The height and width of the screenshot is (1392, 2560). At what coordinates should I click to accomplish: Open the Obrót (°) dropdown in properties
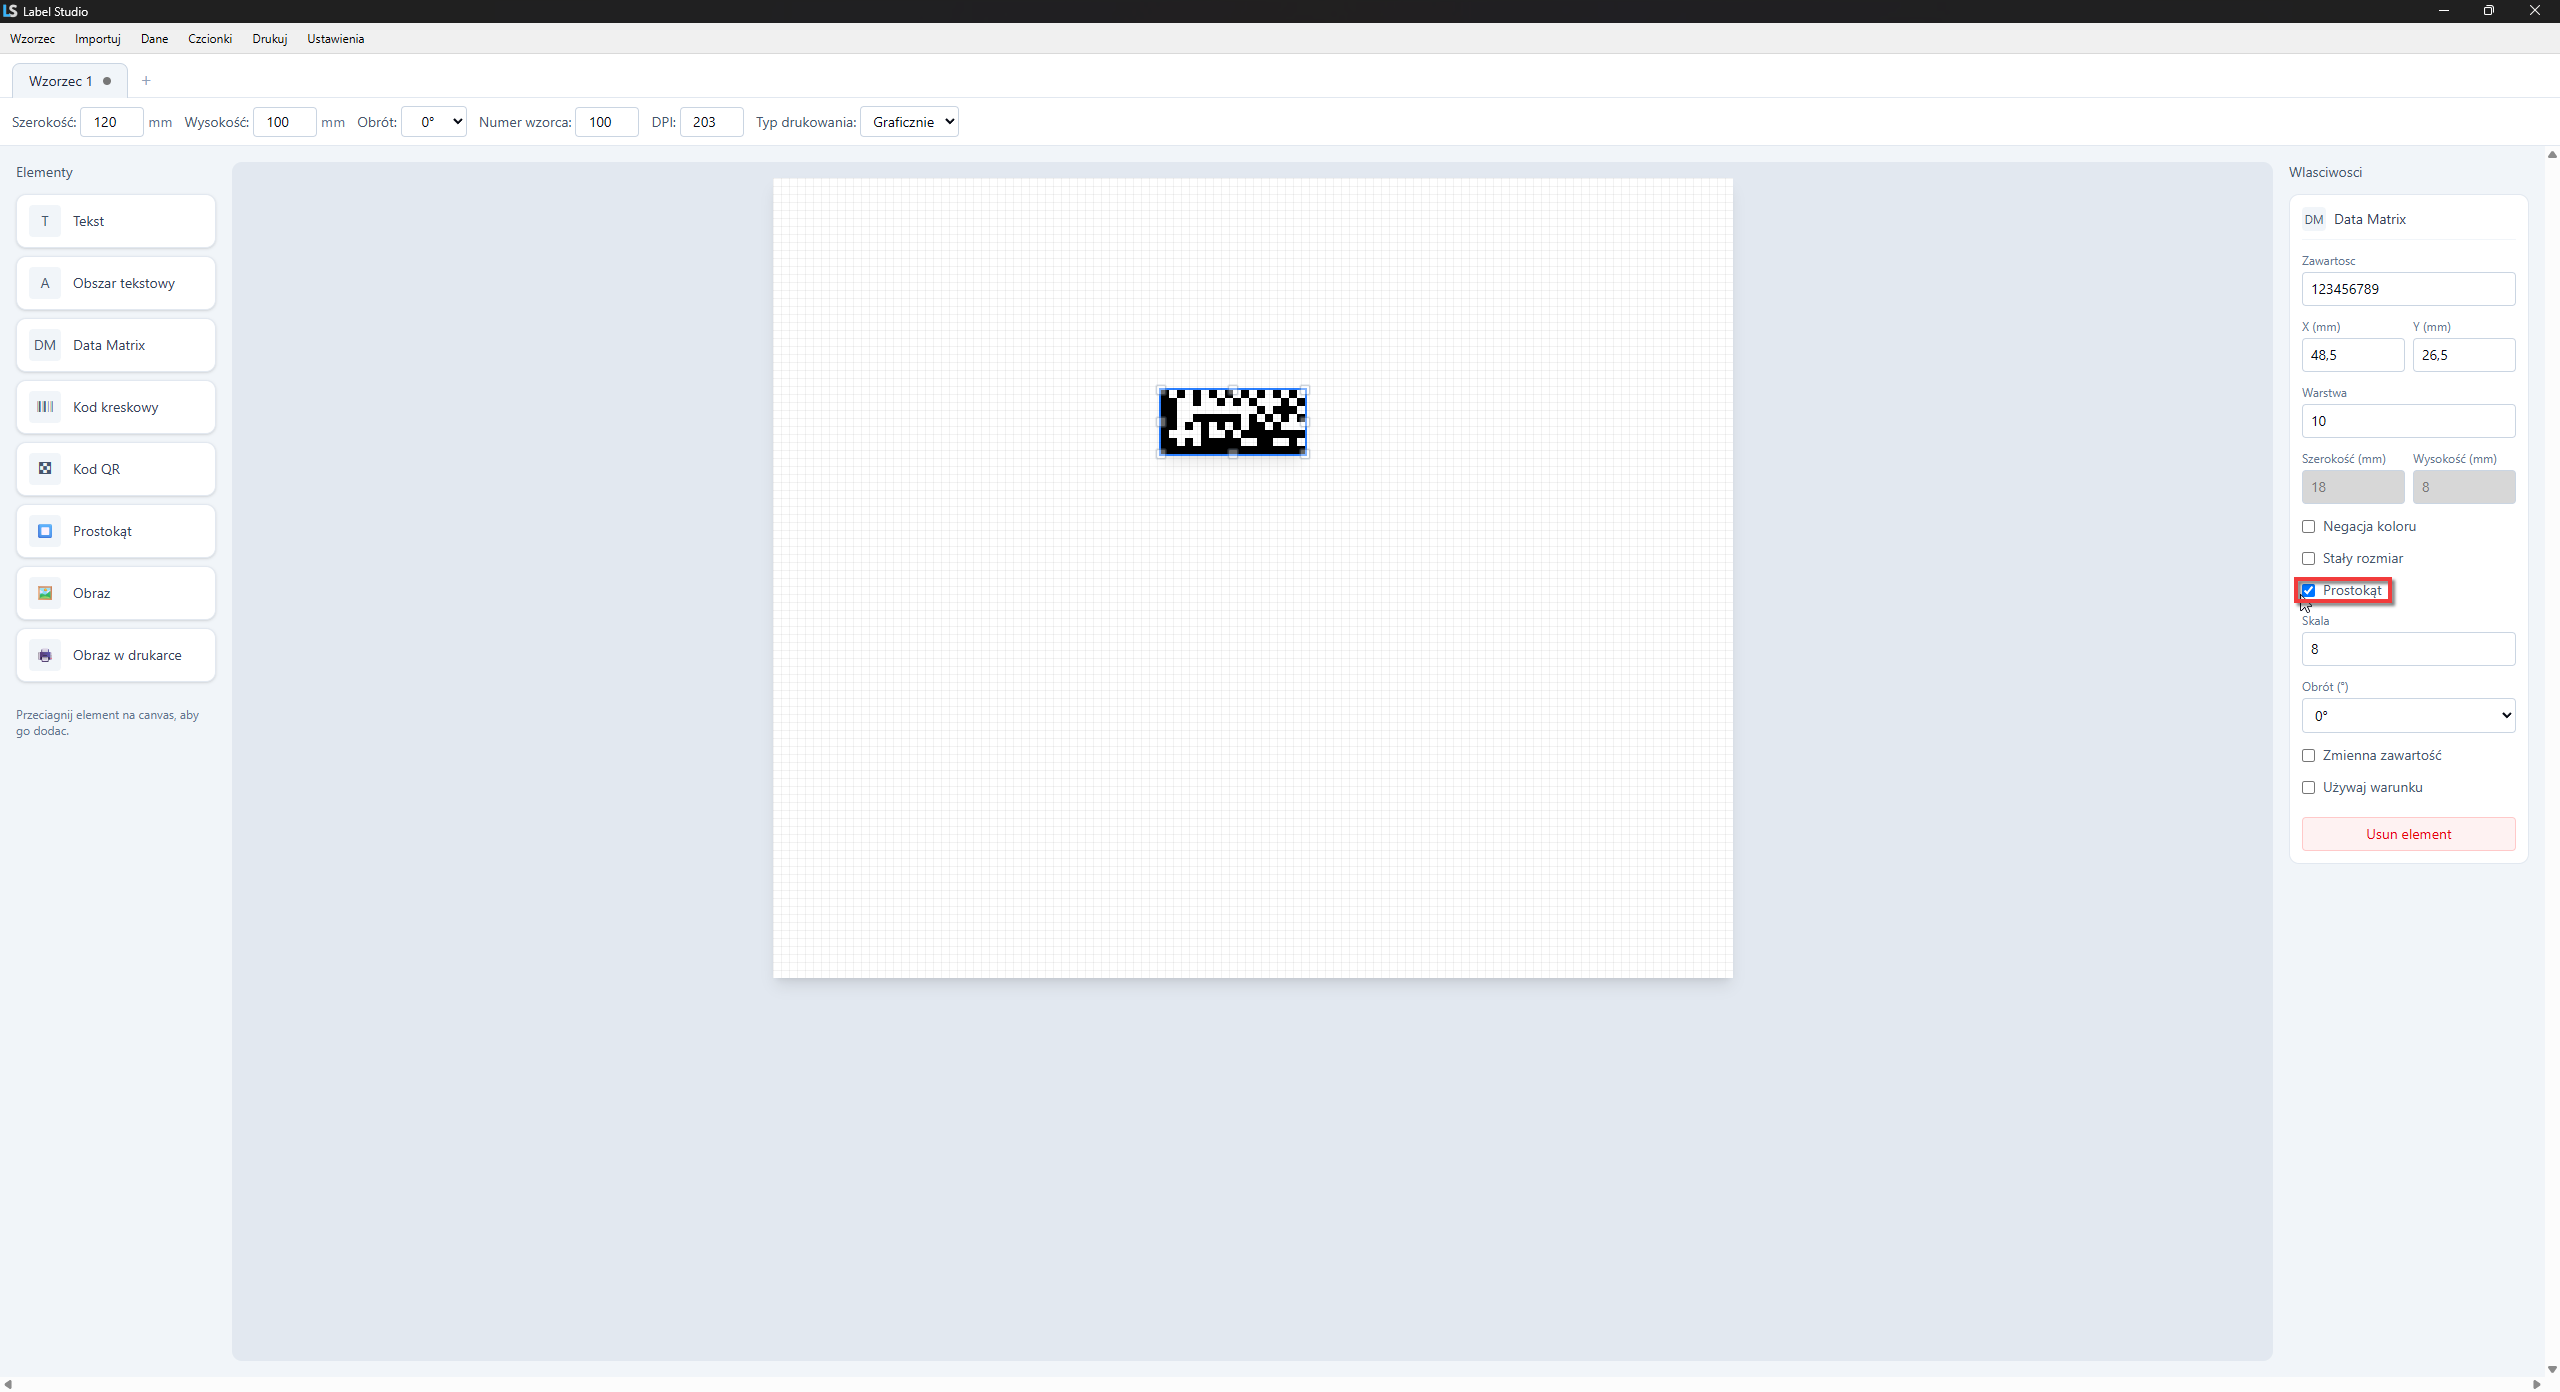point(2408,716)
